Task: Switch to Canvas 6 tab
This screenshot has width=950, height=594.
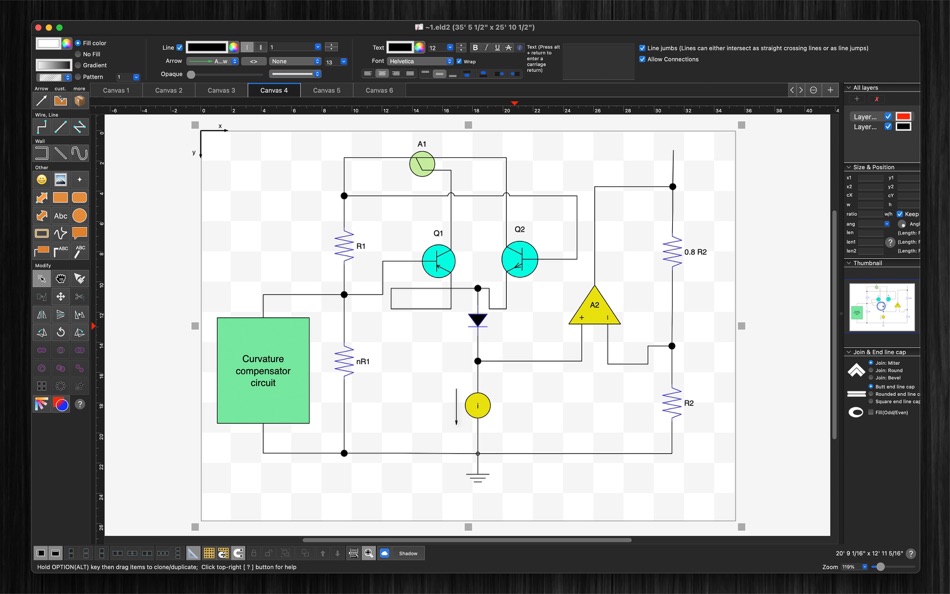Action: coord(379,90)
